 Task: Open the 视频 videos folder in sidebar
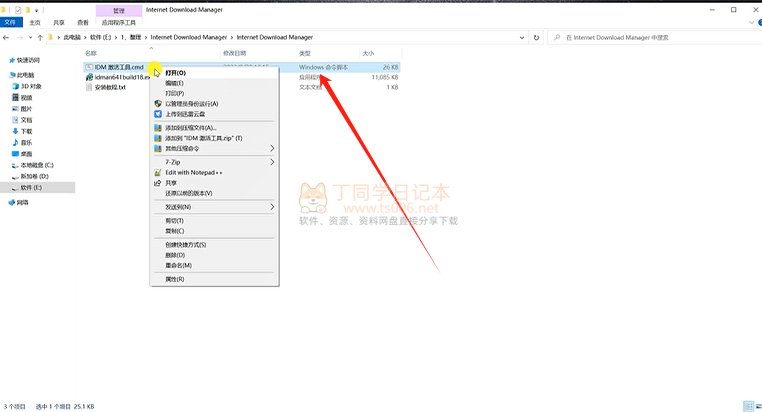click(x=22, y=98)
